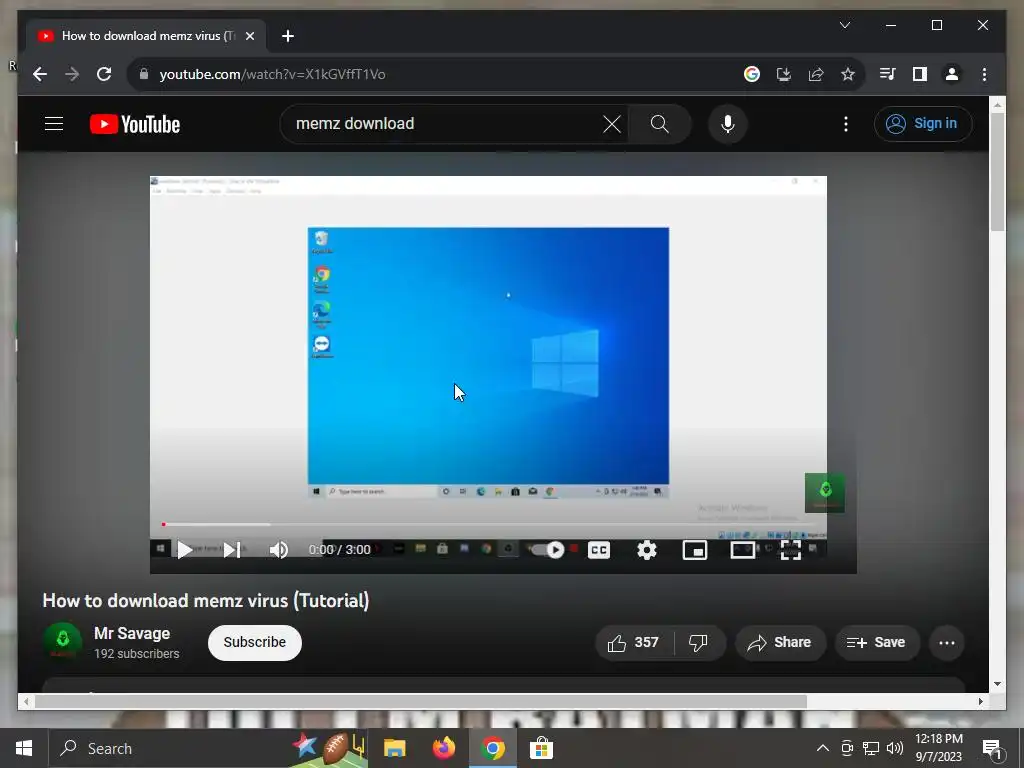Enter fullscreen video mode
The image size is (1024, 768).
coord(791,550)
